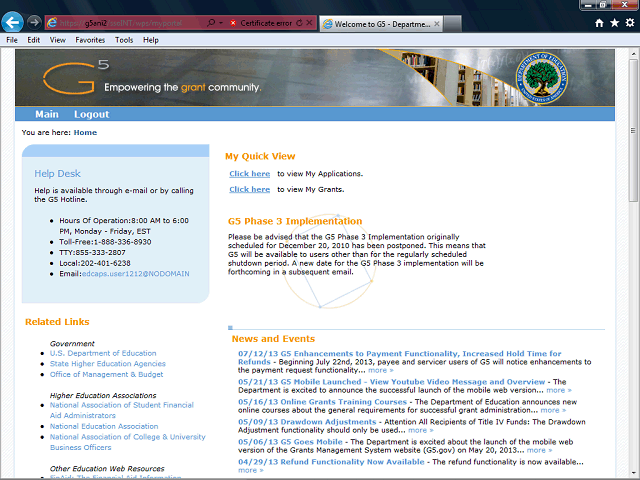The height and width of the screenshot is (480, 640).
Task: Open 07/12/13 G5 Enhancements to Payment Functionality article
Action: (400, 358)
